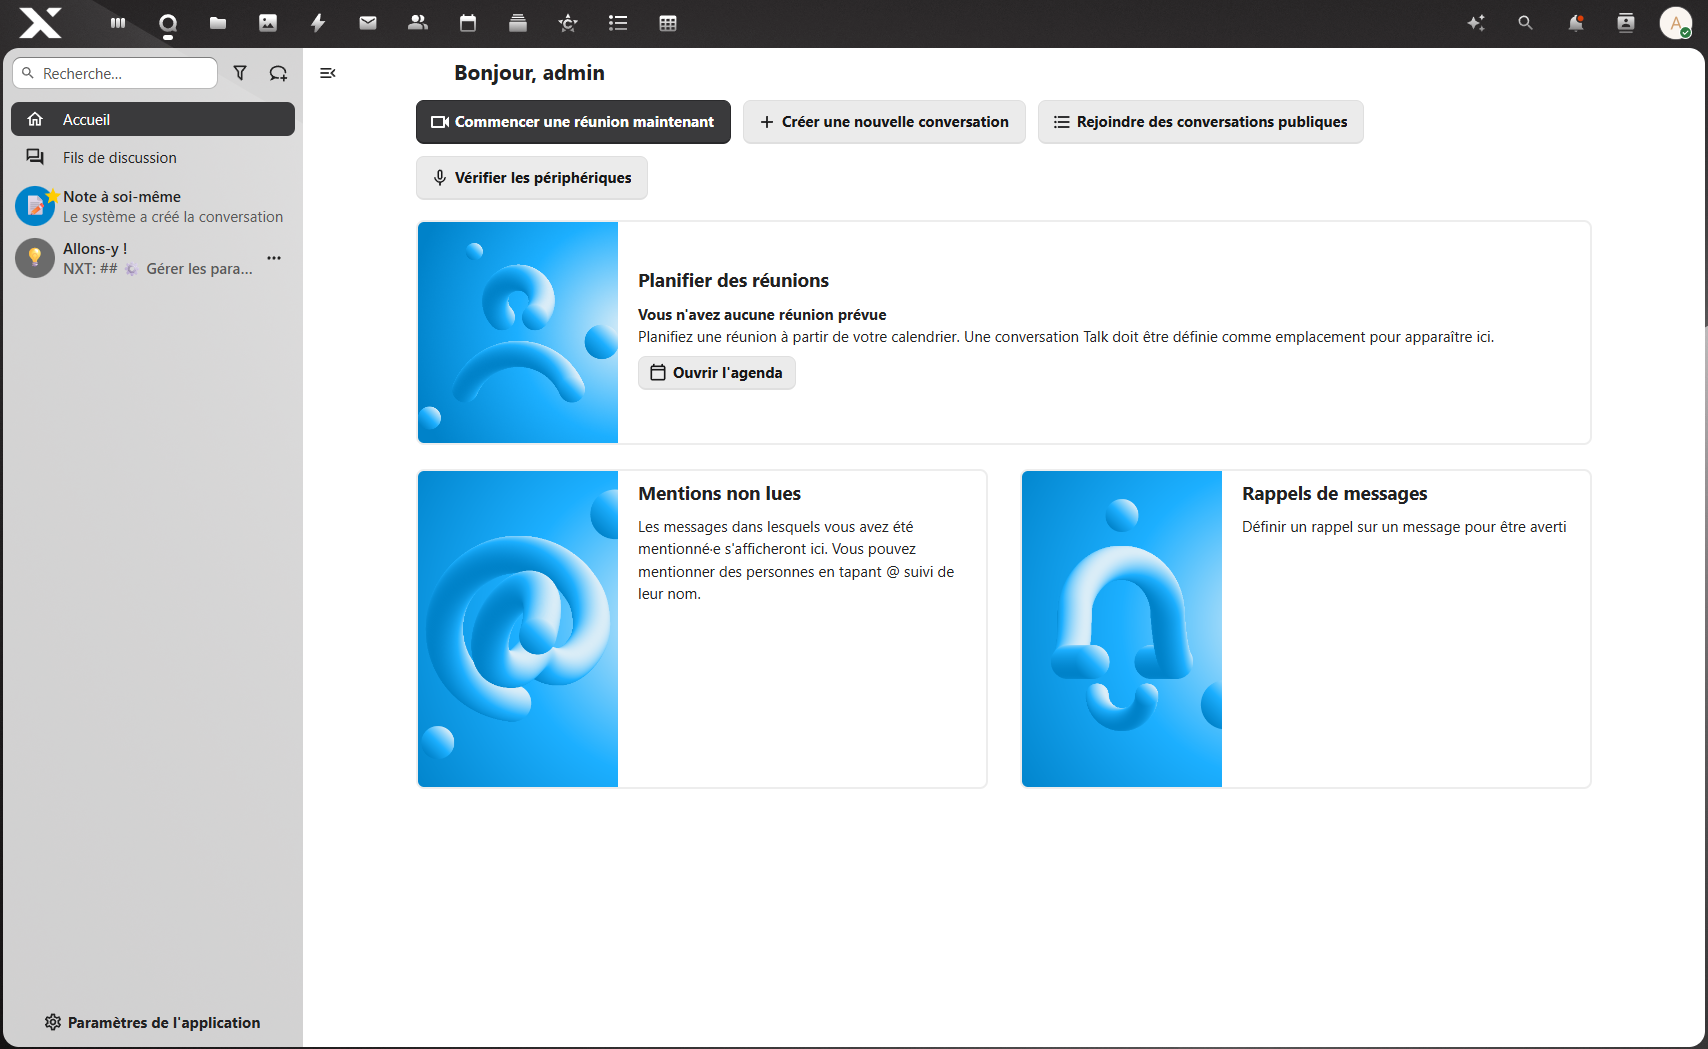Open the Files folder icon
The height and width of the screenshot is (1049, 1708).
coord(218,23)
